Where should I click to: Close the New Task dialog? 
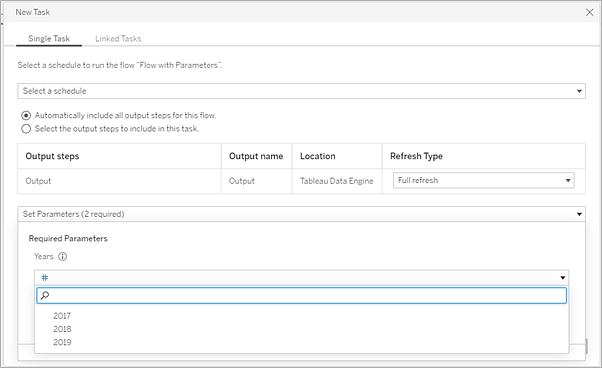pyautogui.click(x=589, y=12)
